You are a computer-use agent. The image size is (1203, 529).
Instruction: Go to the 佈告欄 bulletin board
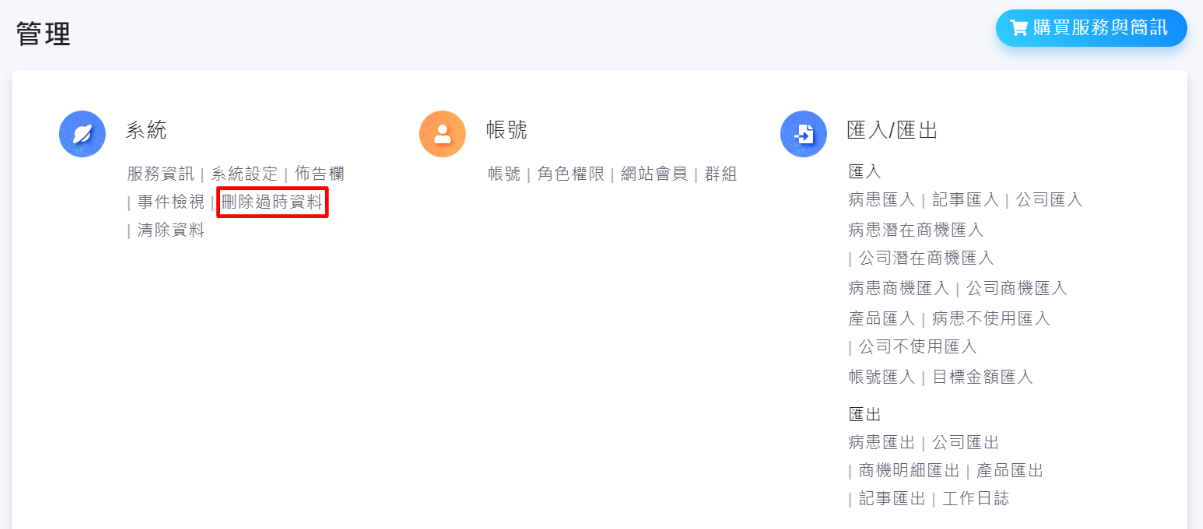pyautogui.click(x=319, y=174)
